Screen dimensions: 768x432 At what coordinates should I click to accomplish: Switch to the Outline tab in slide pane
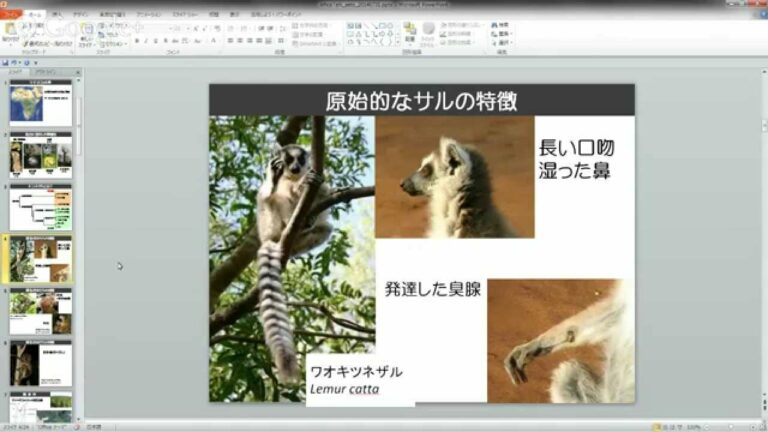[x=45, y=72]
